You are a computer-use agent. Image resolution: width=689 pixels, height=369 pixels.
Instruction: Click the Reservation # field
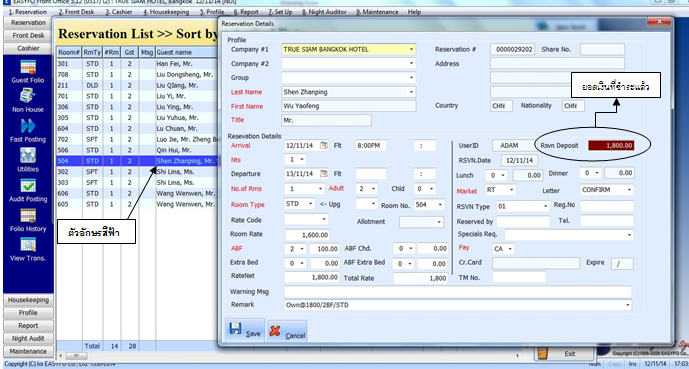click(512, 50)
